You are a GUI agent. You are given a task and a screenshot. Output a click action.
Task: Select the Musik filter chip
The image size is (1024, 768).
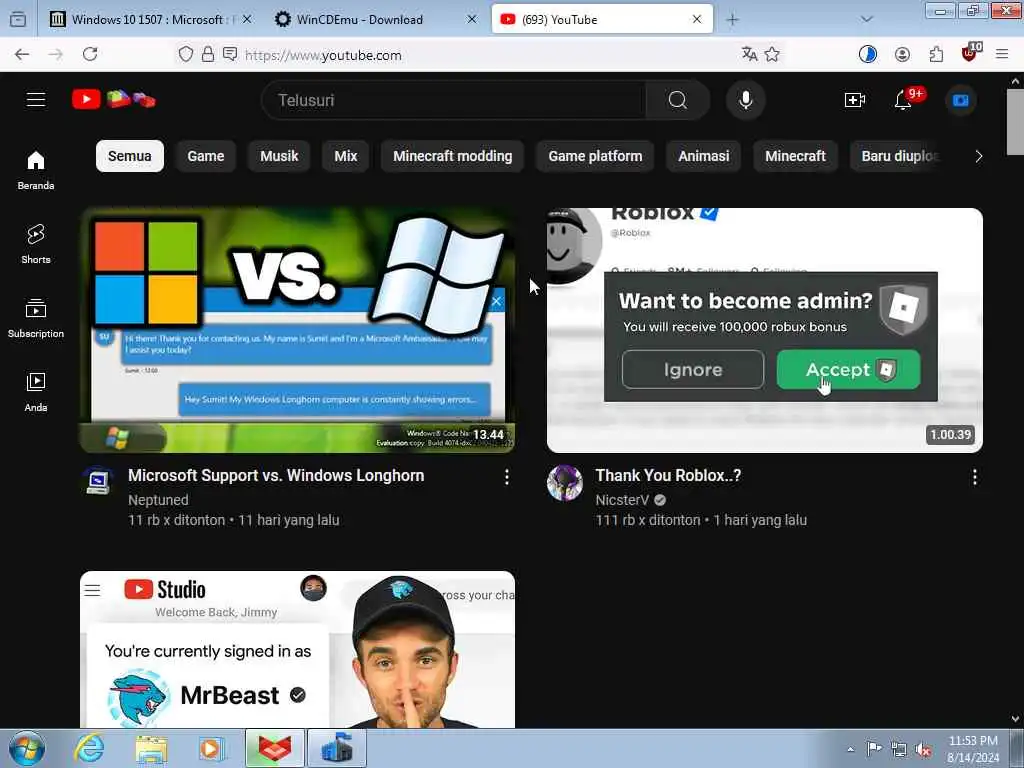click(x=279, y=156)
